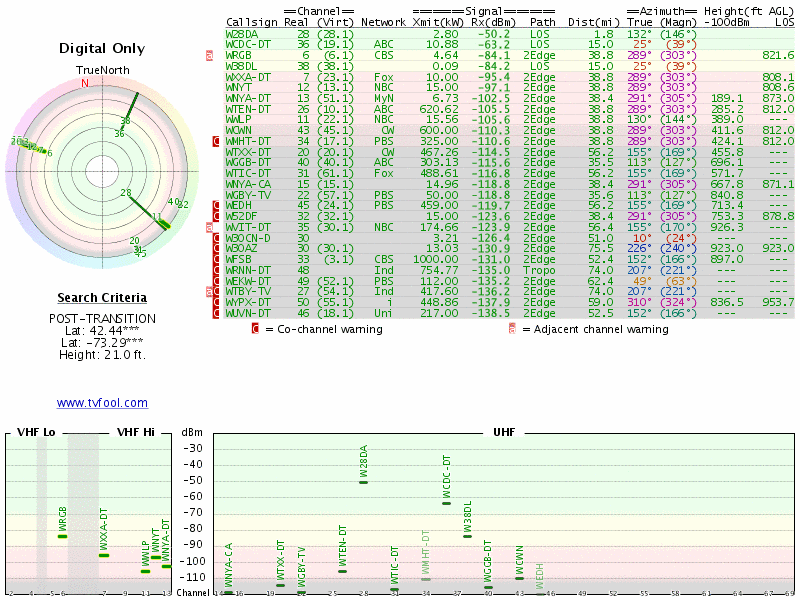Image resolution: width=800 pixels, height=600 pixels.
Task: Click the Search Criteria heading
Action: pos(102,298)
